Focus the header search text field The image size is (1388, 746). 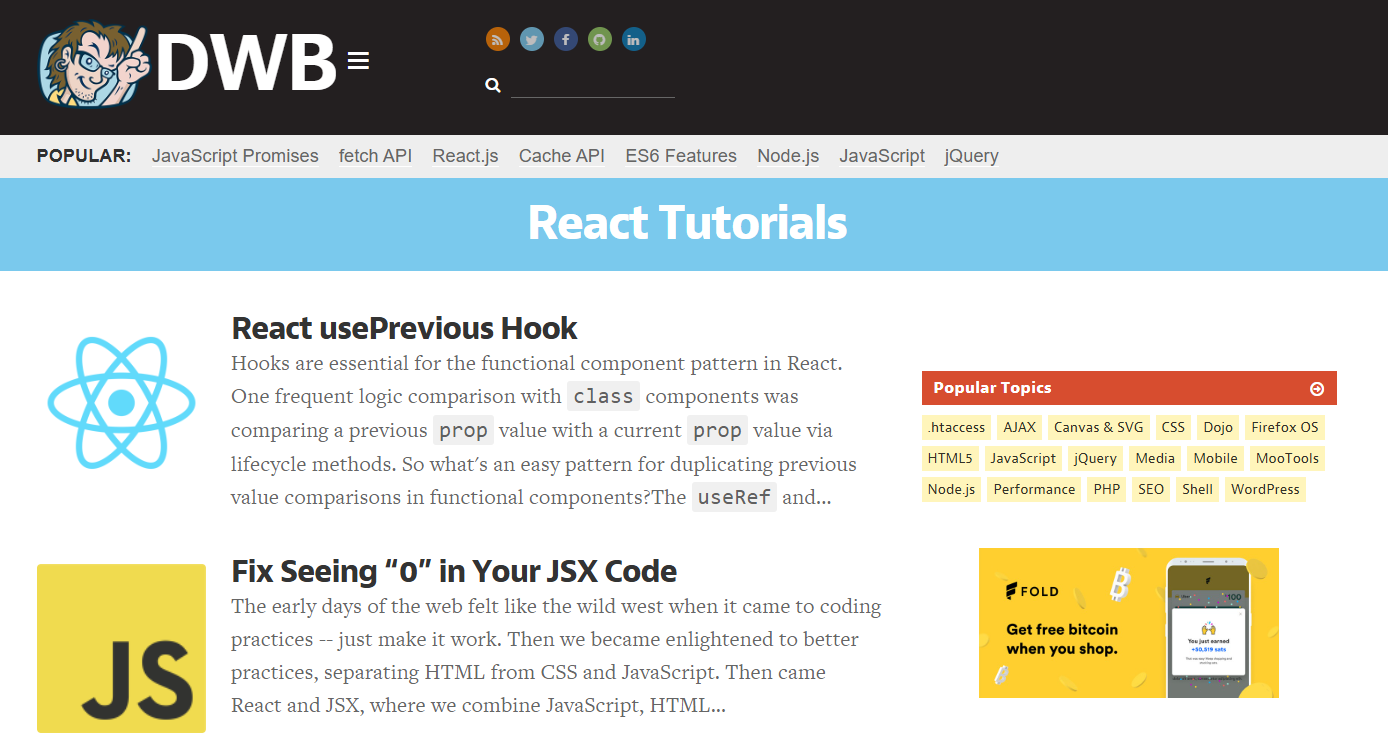point(593,85)
